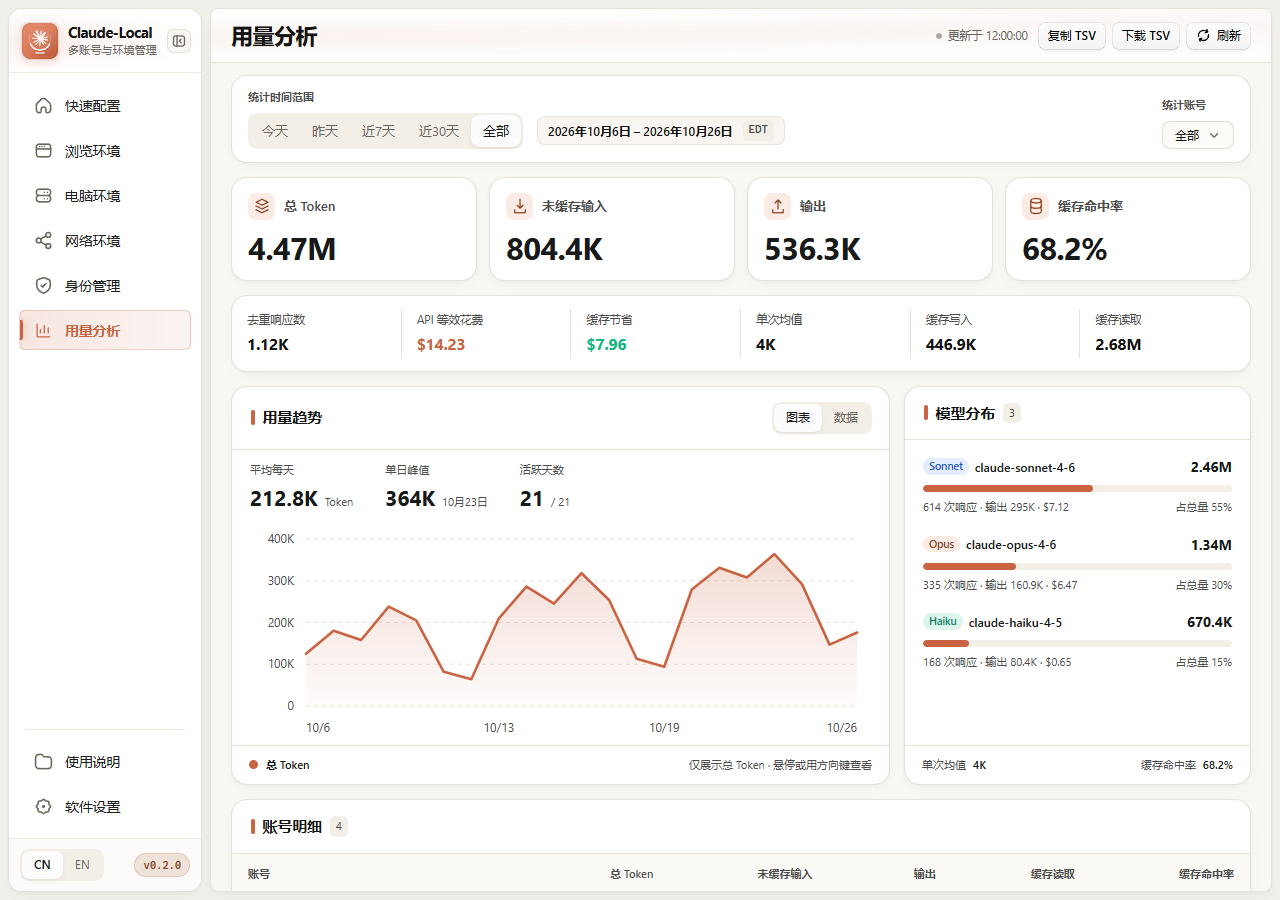Select the 近7天 time range tab
The width and height of the screenshot is (1280, 900).
point(379,131)
